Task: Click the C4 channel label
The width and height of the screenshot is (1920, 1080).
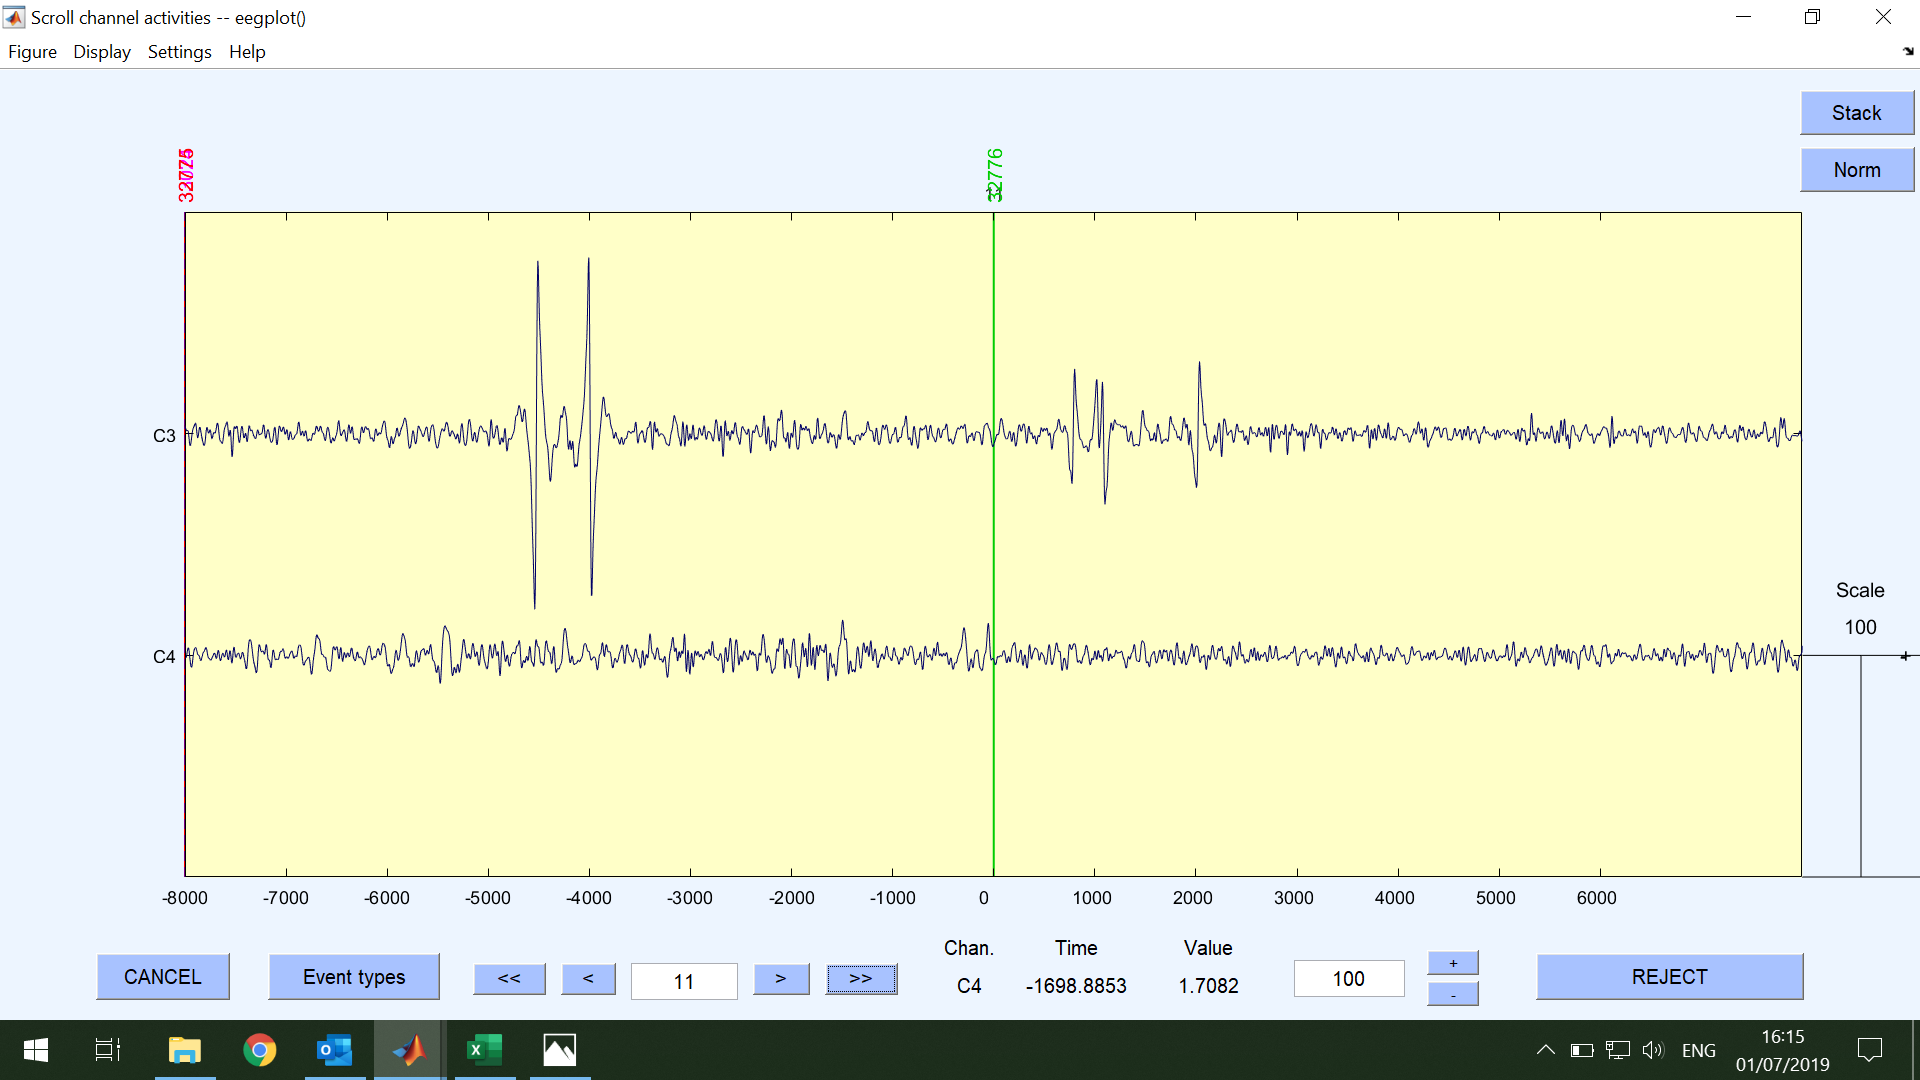Action: (164, 657)
